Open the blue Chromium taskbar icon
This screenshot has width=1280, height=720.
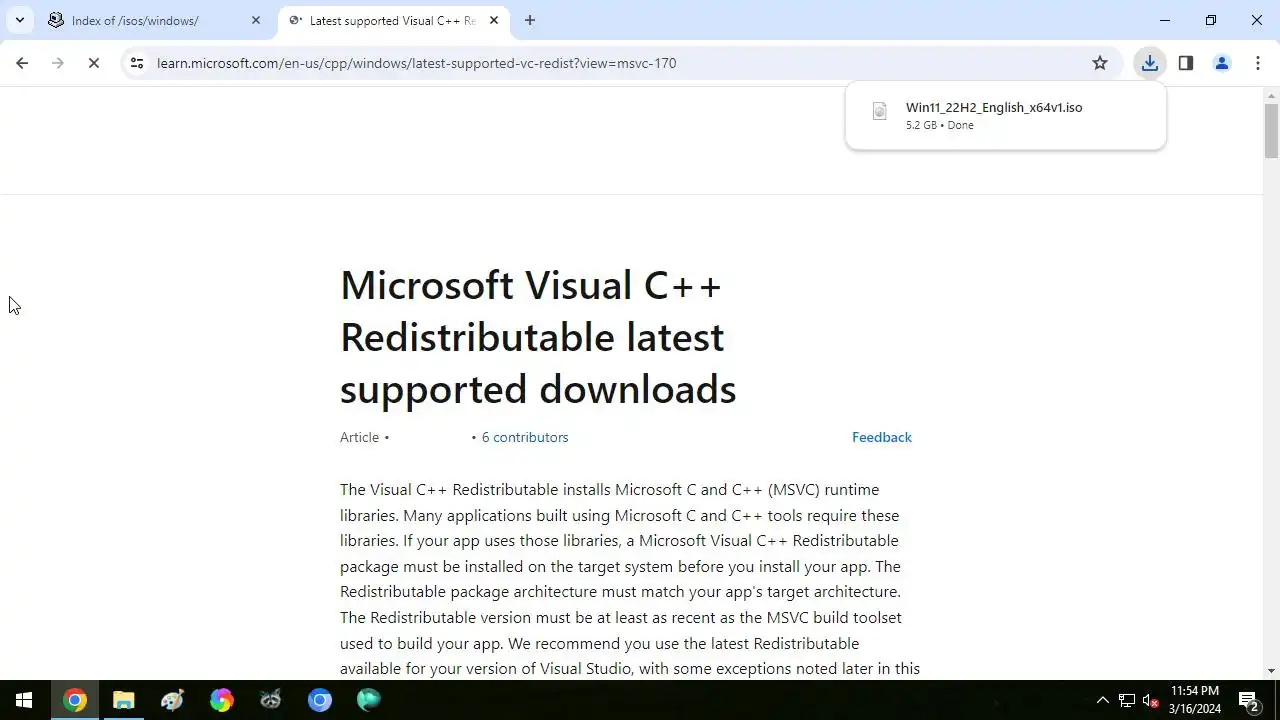(x=320, y=700)
